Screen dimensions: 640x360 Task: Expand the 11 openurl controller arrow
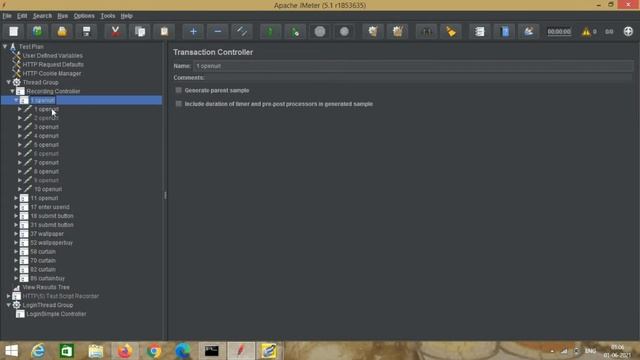(16, 198)
